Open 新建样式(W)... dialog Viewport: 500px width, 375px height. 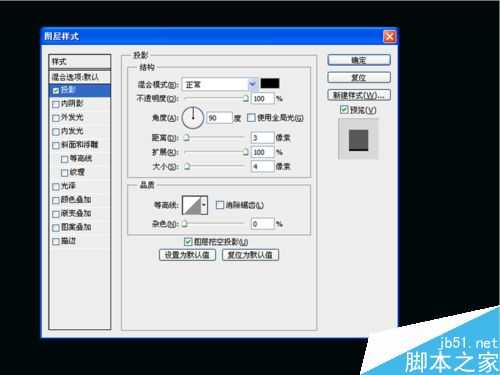coord(359,95)
